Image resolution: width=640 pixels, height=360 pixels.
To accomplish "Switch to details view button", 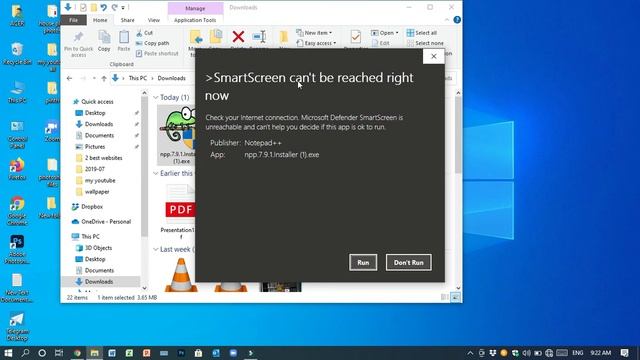I will point(444,298).
